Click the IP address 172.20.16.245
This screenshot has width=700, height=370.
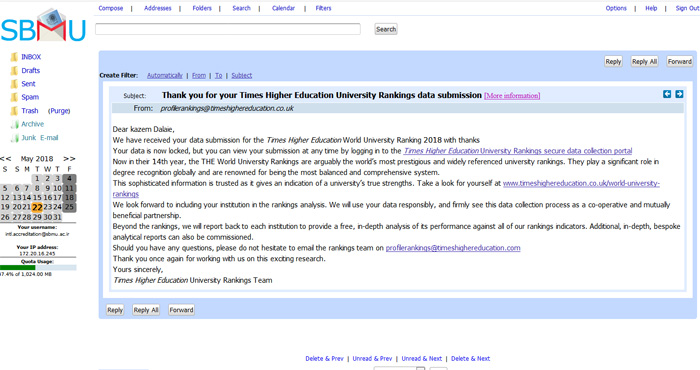click(38, 254)
